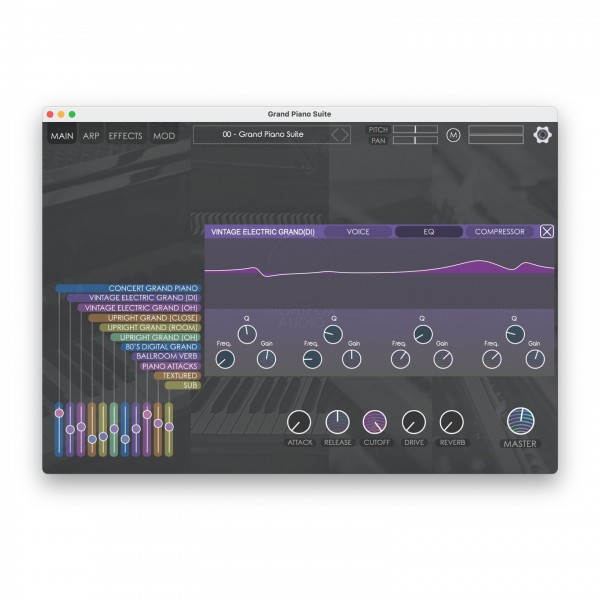
Task: Select the UPRIGHT GRAND (ROOM) layer label
Action: point(150,328)
